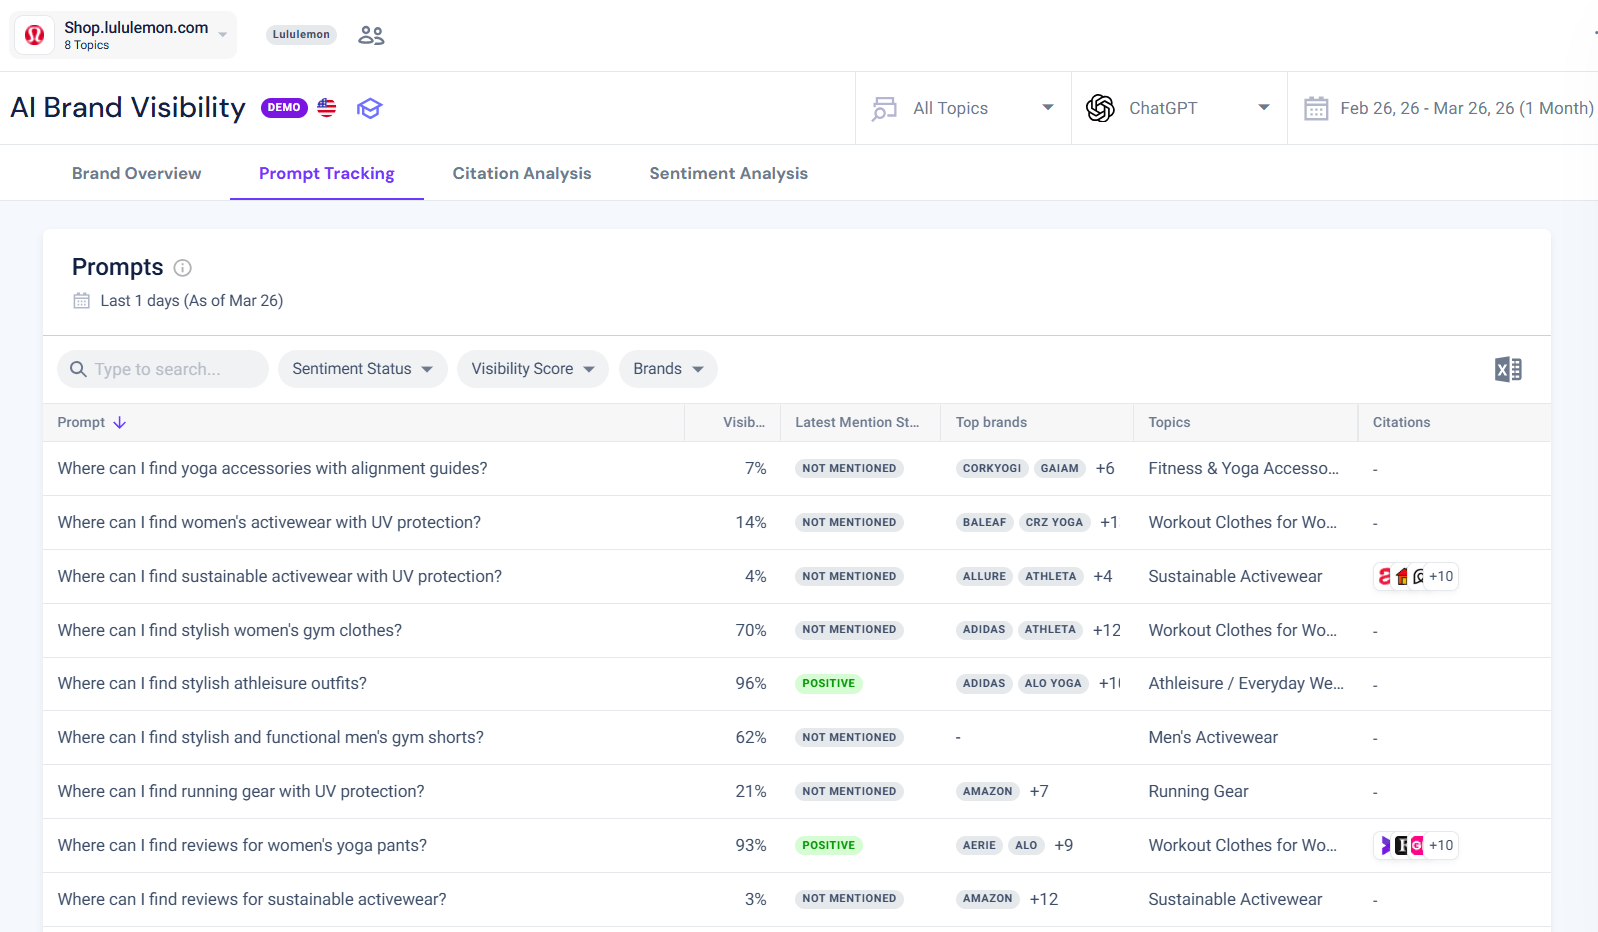Open the ChatGPT model dropdown
1598x932 pixels.
coord(1179,108)
